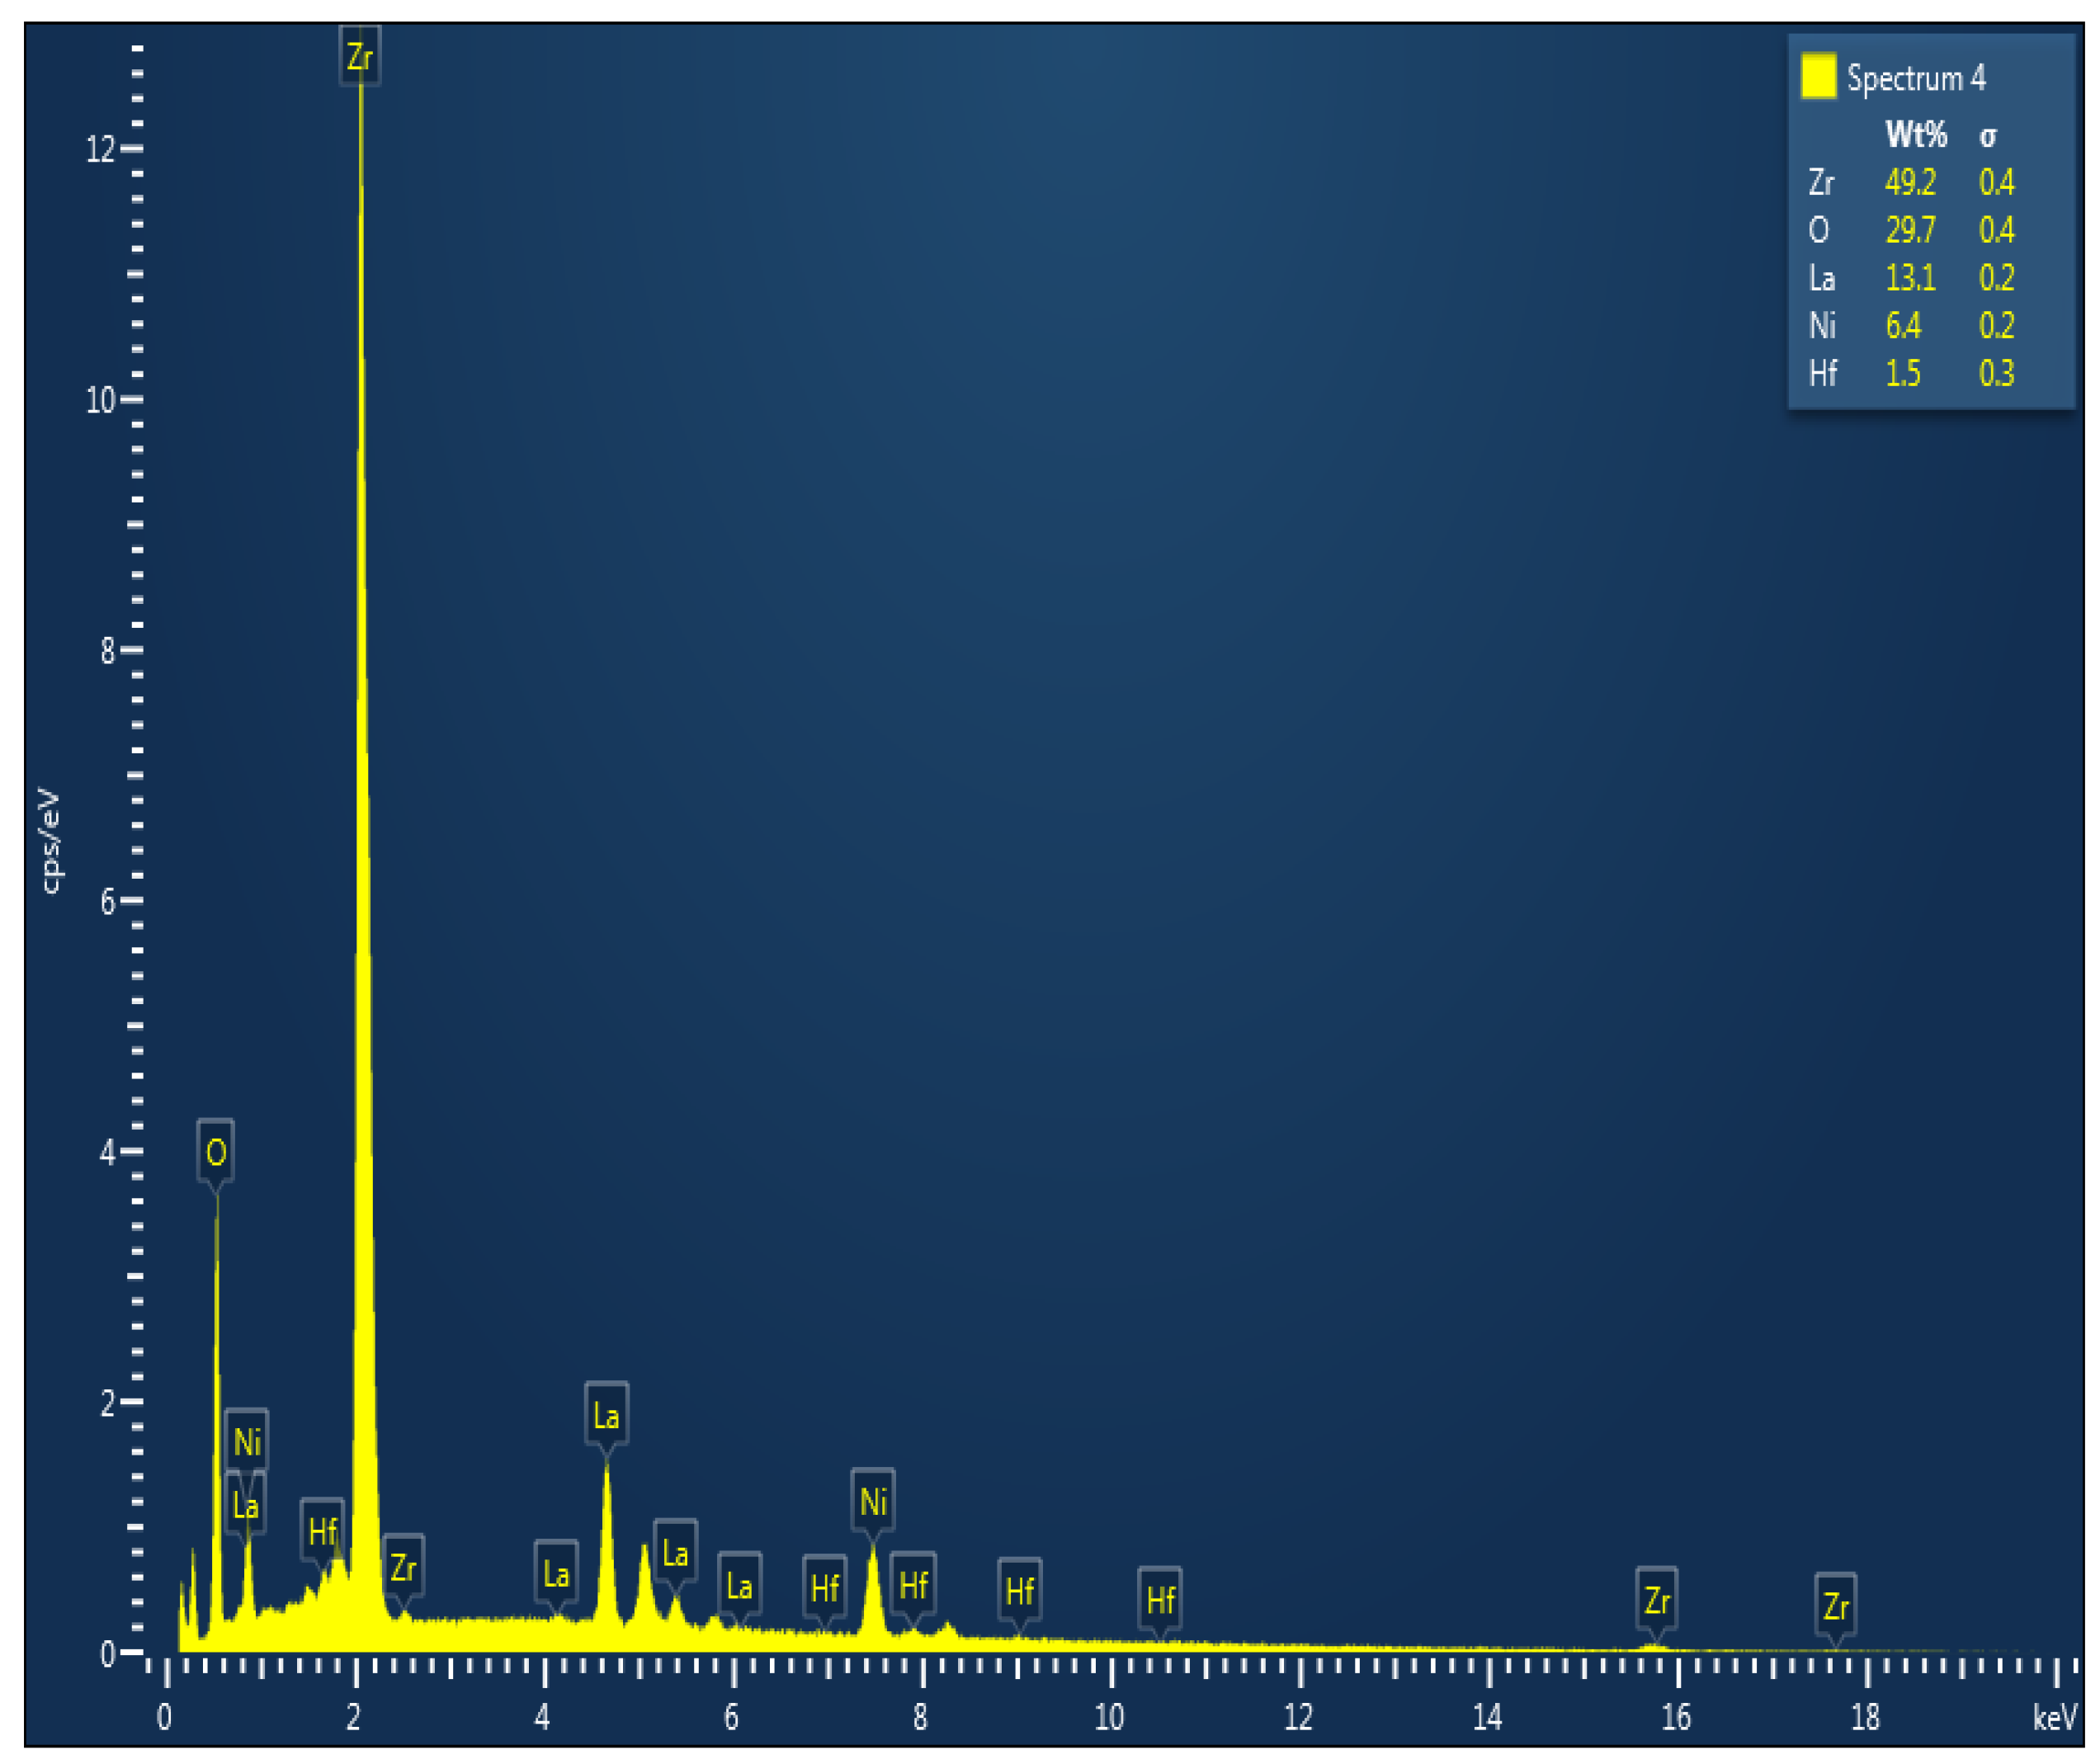Click the σ column header in legend
This screenshot has height=1764, width=2100.
(x=1988, y=136)
